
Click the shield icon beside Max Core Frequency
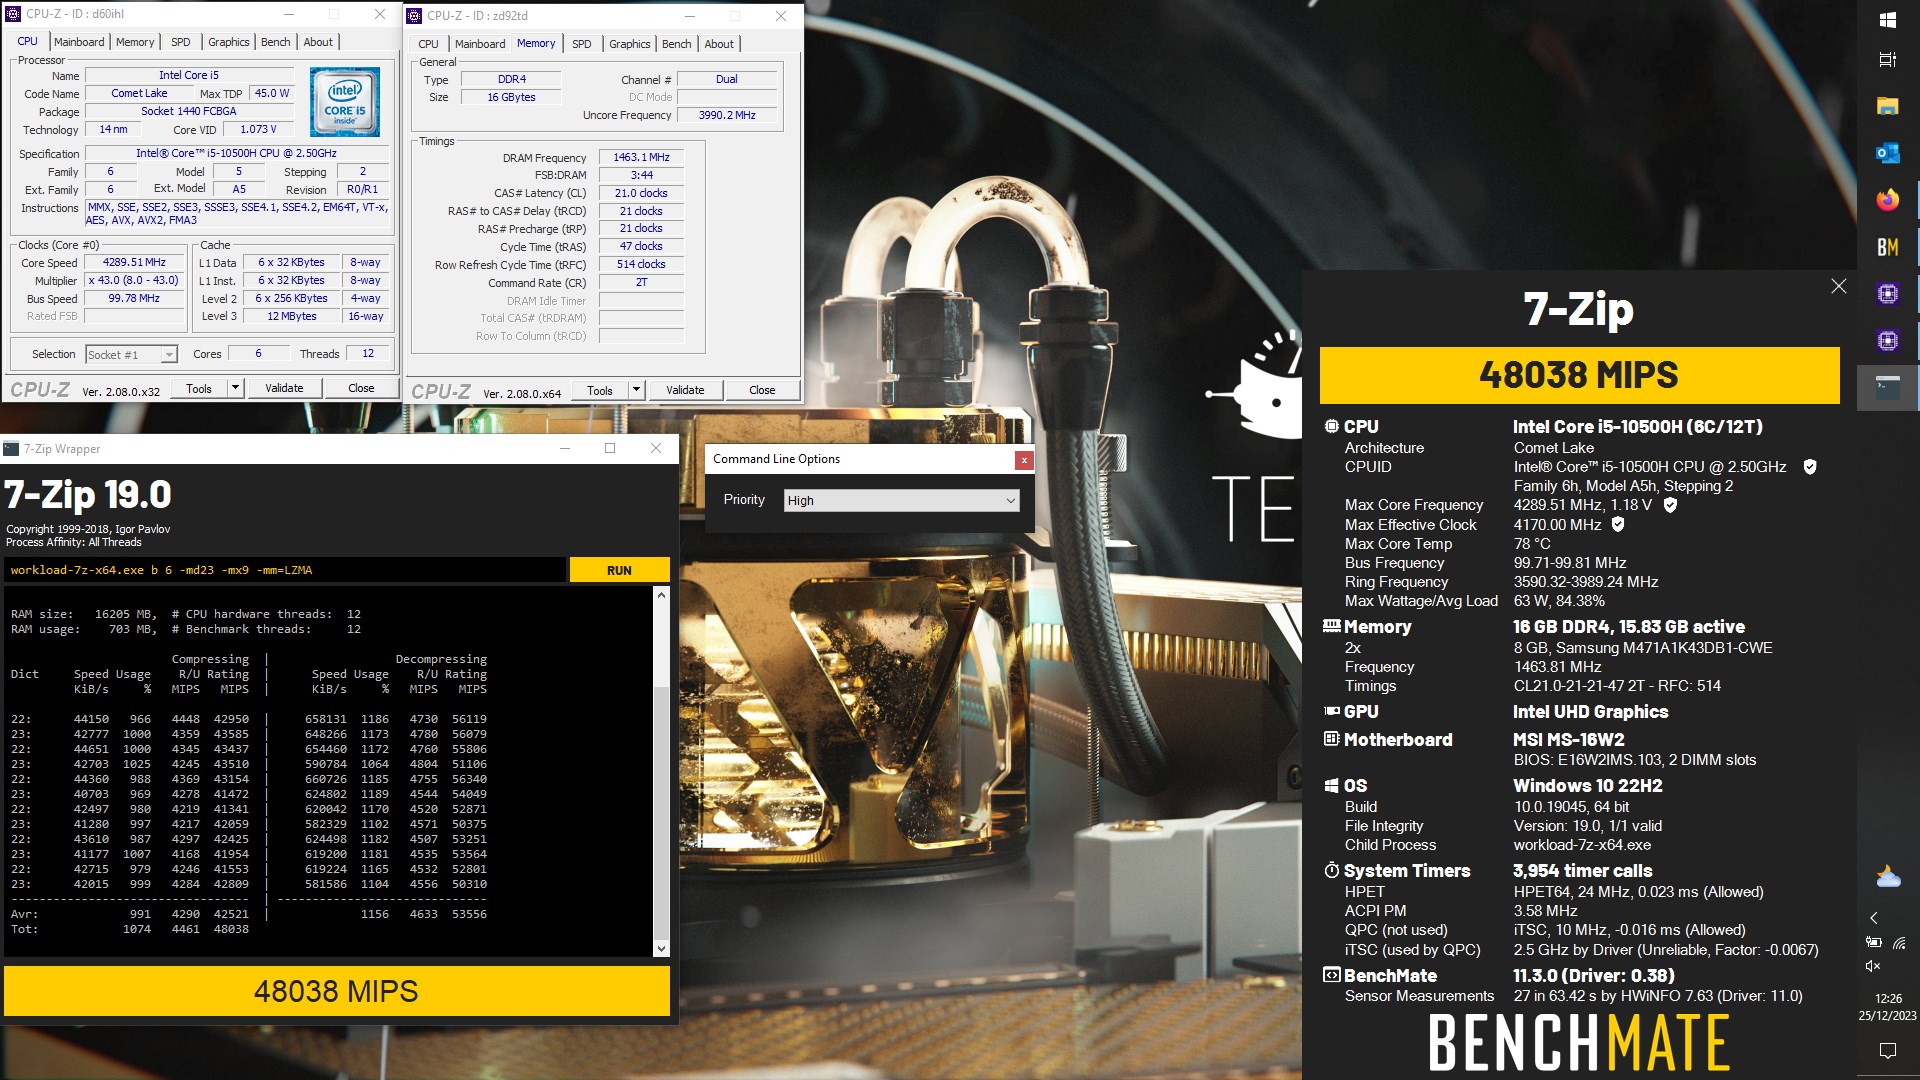[x=1670, y=505]
